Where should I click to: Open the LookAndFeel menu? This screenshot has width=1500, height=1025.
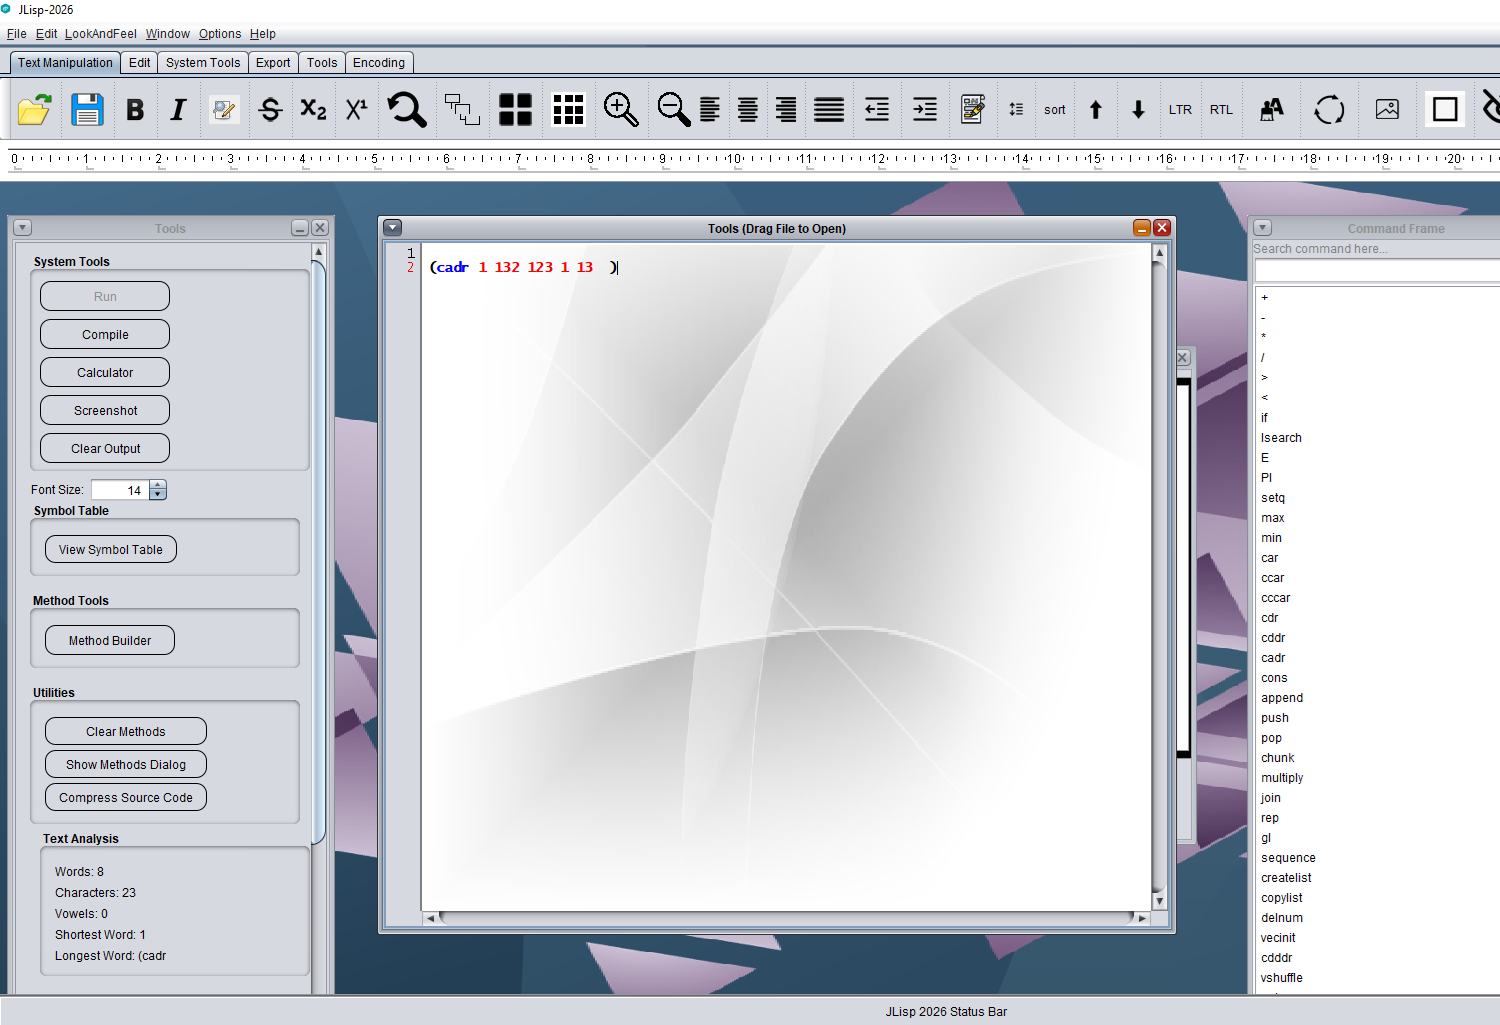100,34
